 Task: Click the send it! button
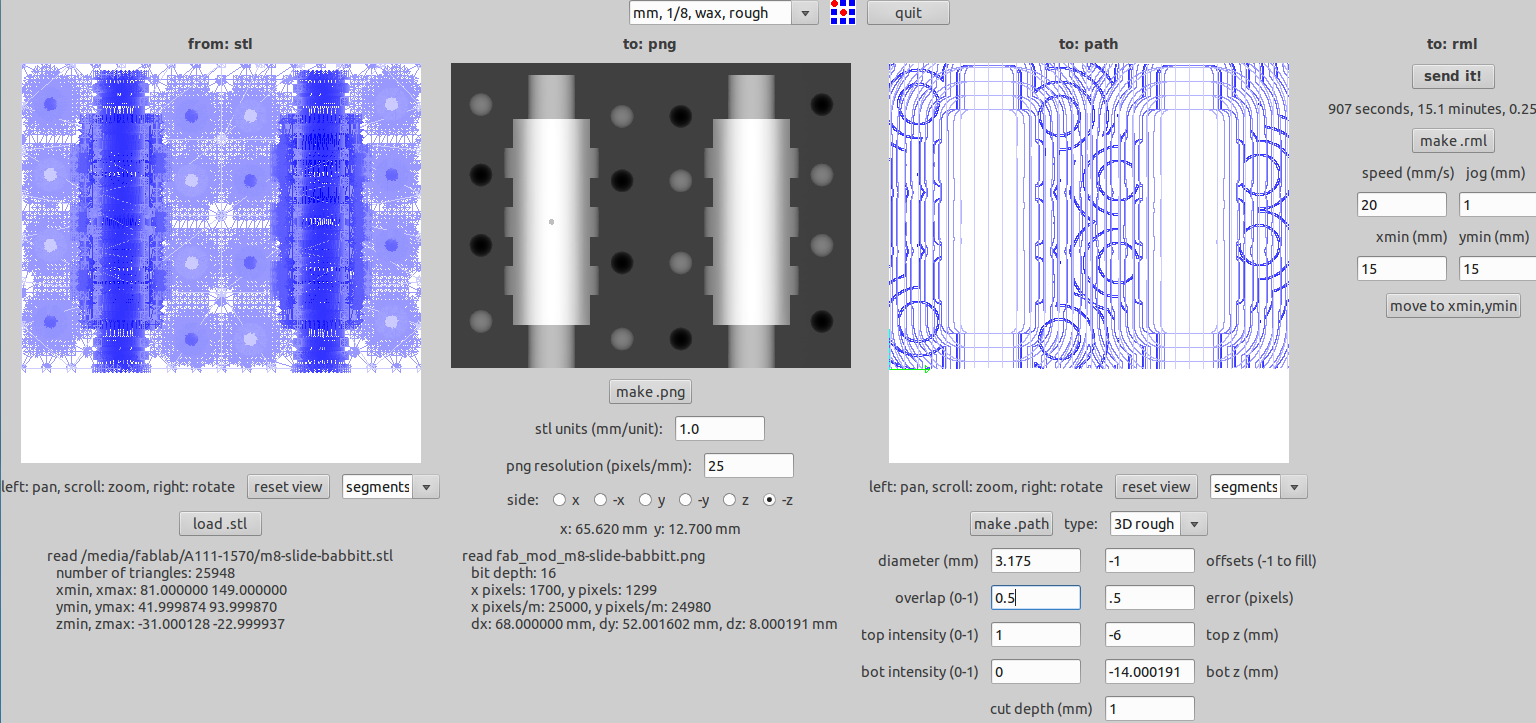pyautogui.click(x=1453, y=76)
